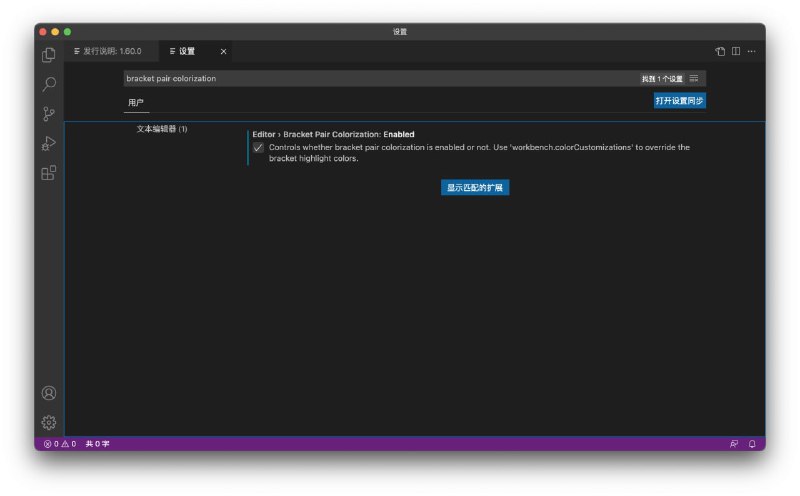The width and height of the screenshot is (800, 496).
Task: Click the 找到 1 个设置 result count
Action: pos(662,79)
